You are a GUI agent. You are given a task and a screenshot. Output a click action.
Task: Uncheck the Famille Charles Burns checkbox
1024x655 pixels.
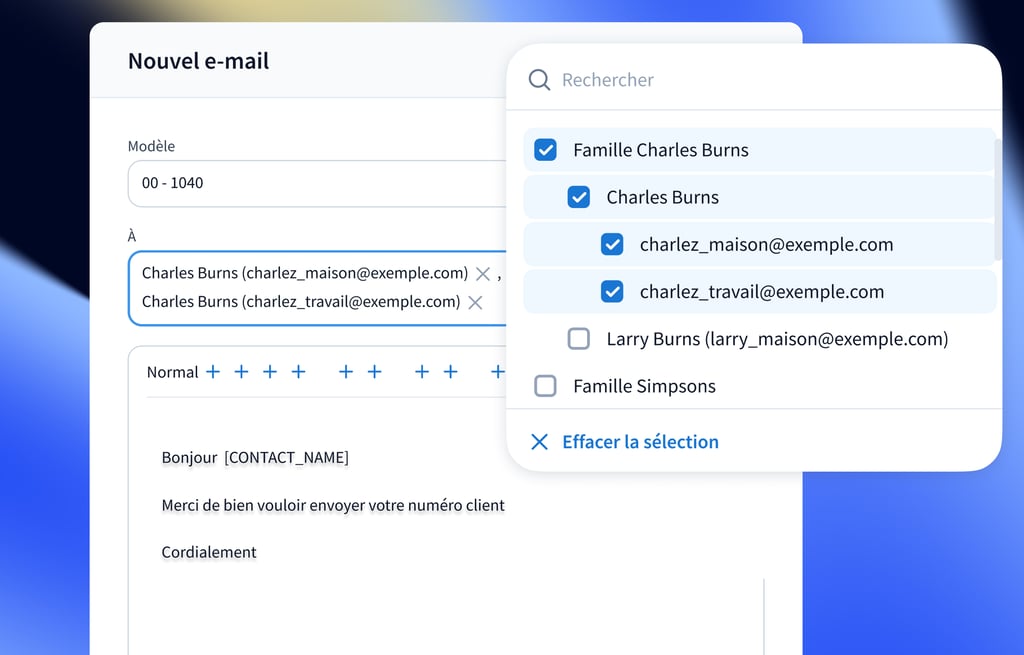coord(545,150)
